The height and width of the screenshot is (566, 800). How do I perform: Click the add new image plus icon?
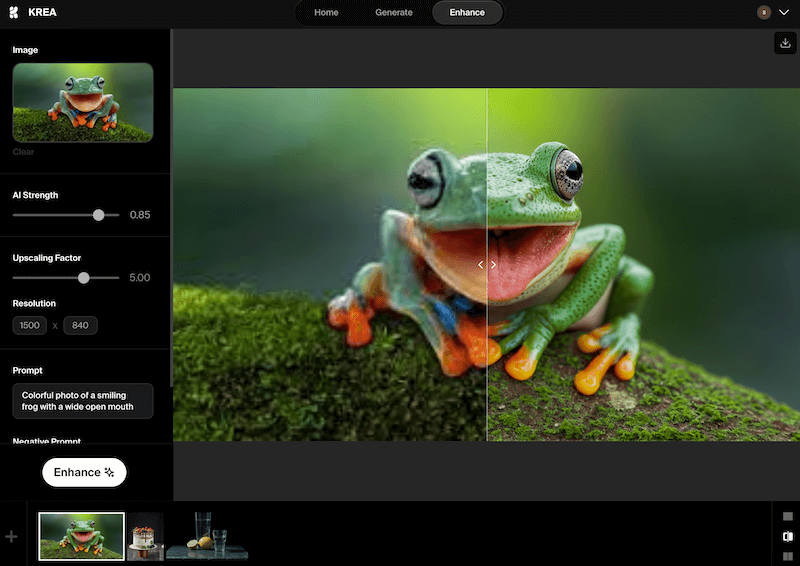coord(12,537)
